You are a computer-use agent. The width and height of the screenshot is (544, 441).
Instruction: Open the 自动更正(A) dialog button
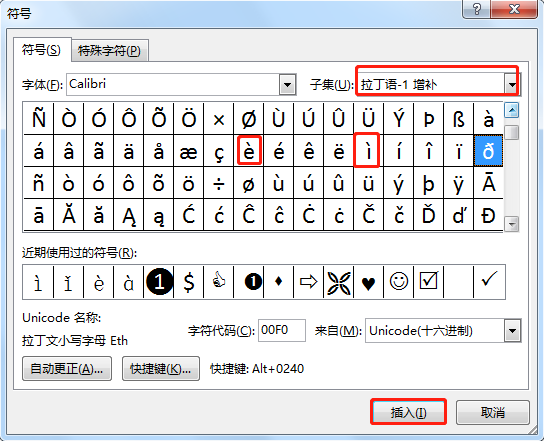point(67,368)
